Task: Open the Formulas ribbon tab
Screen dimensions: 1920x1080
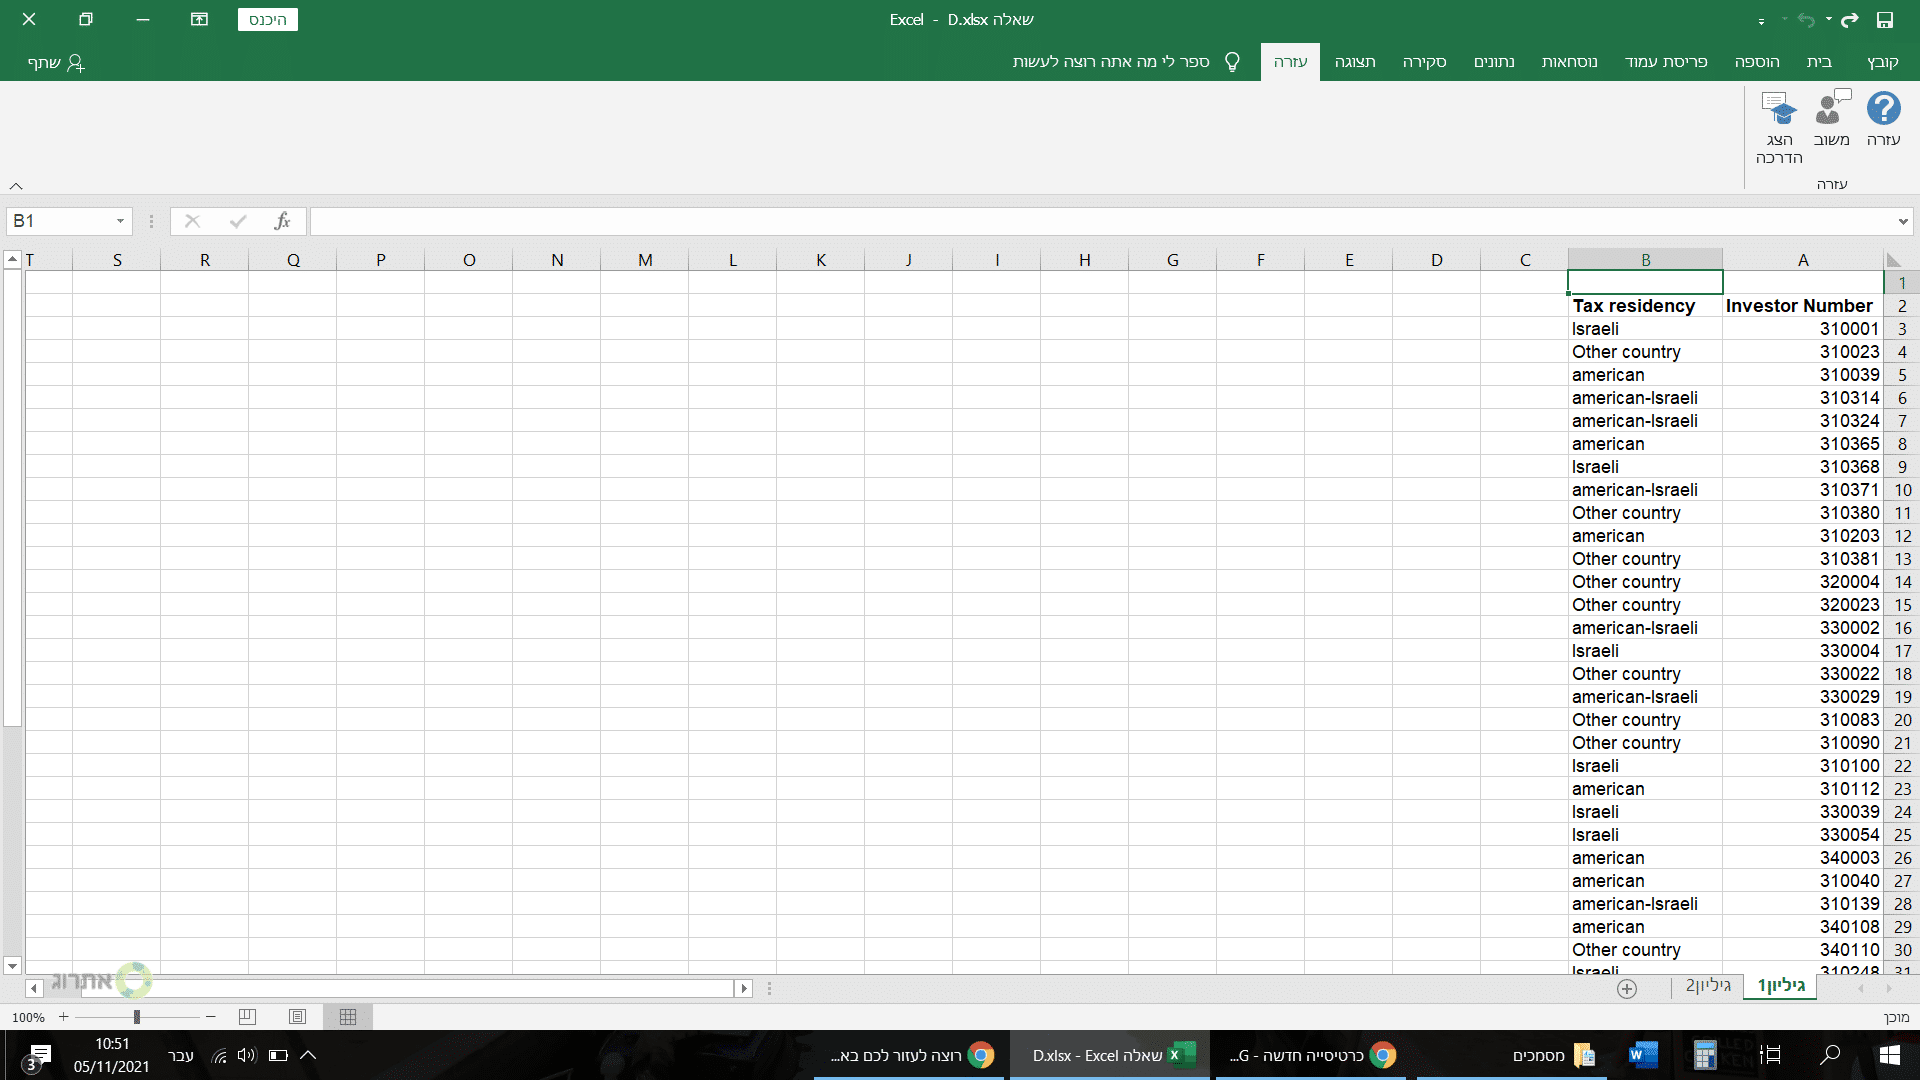Action: pos(1569,62)
